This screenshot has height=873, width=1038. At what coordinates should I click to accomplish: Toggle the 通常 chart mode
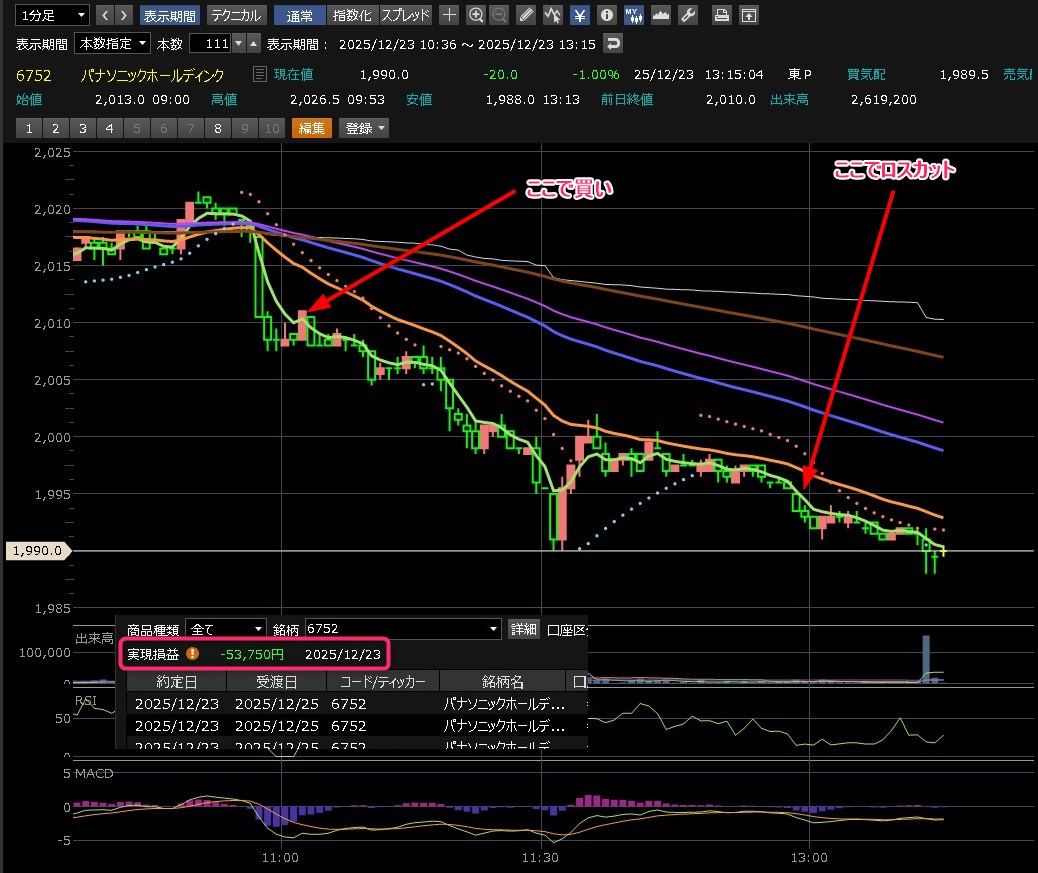coord(299,15)
